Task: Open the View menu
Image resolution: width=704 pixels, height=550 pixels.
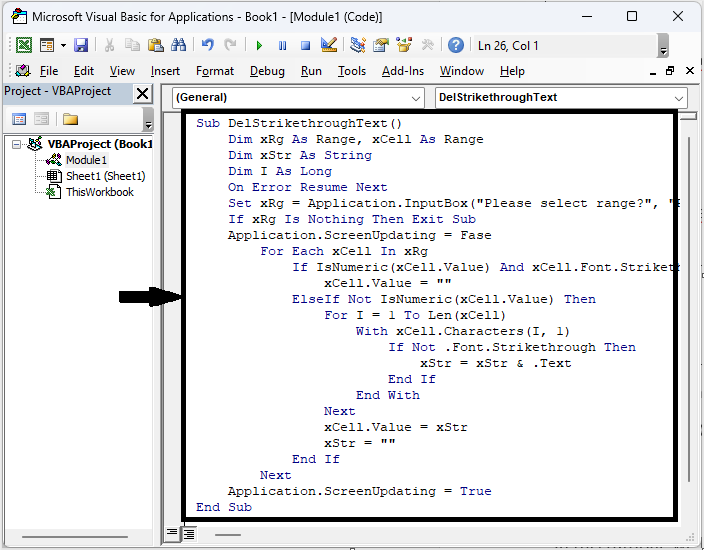Action: [x=122, y=71]
